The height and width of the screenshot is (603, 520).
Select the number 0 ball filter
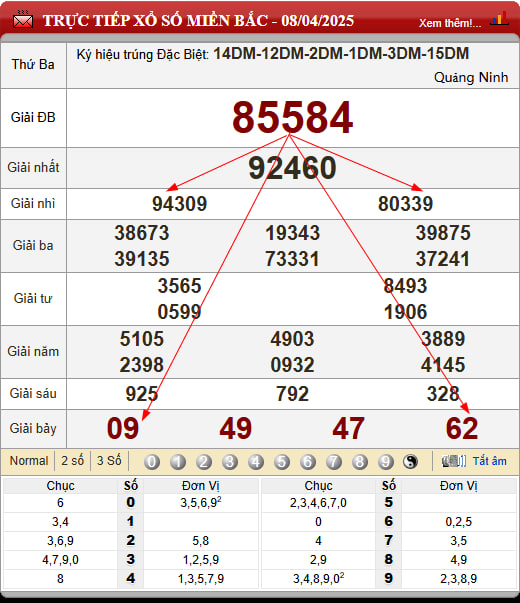coord(152,462)
